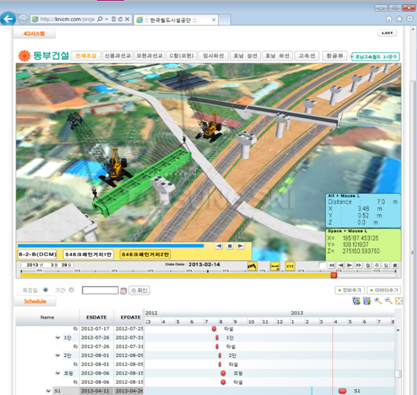Select the 항공뷰 view tab
The width and height of the screenshot is (417, 395).
pyautogui.click(x=335, y=56)
